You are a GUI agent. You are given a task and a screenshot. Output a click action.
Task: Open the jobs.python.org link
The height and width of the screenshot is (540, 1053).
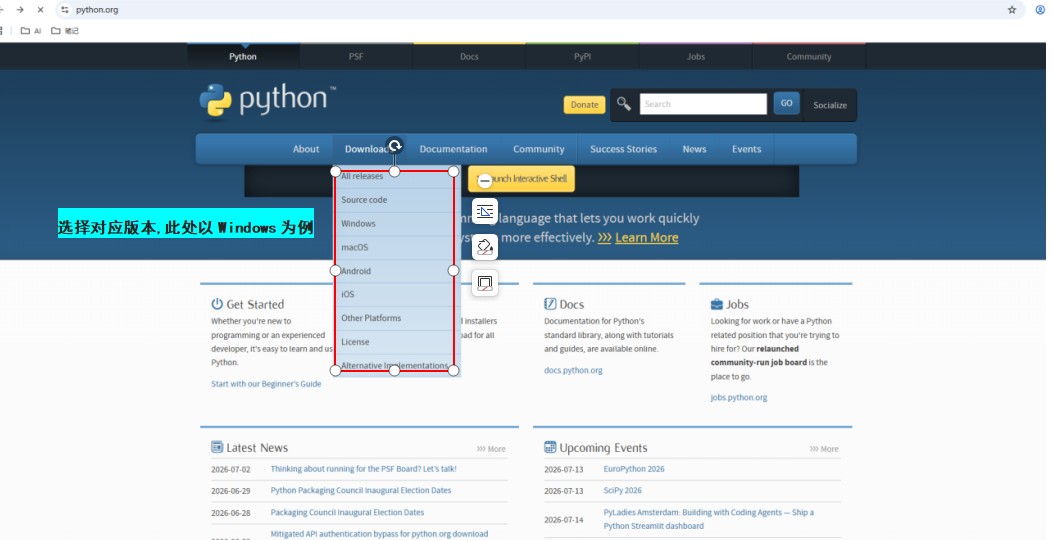click(x=739, y=398)
